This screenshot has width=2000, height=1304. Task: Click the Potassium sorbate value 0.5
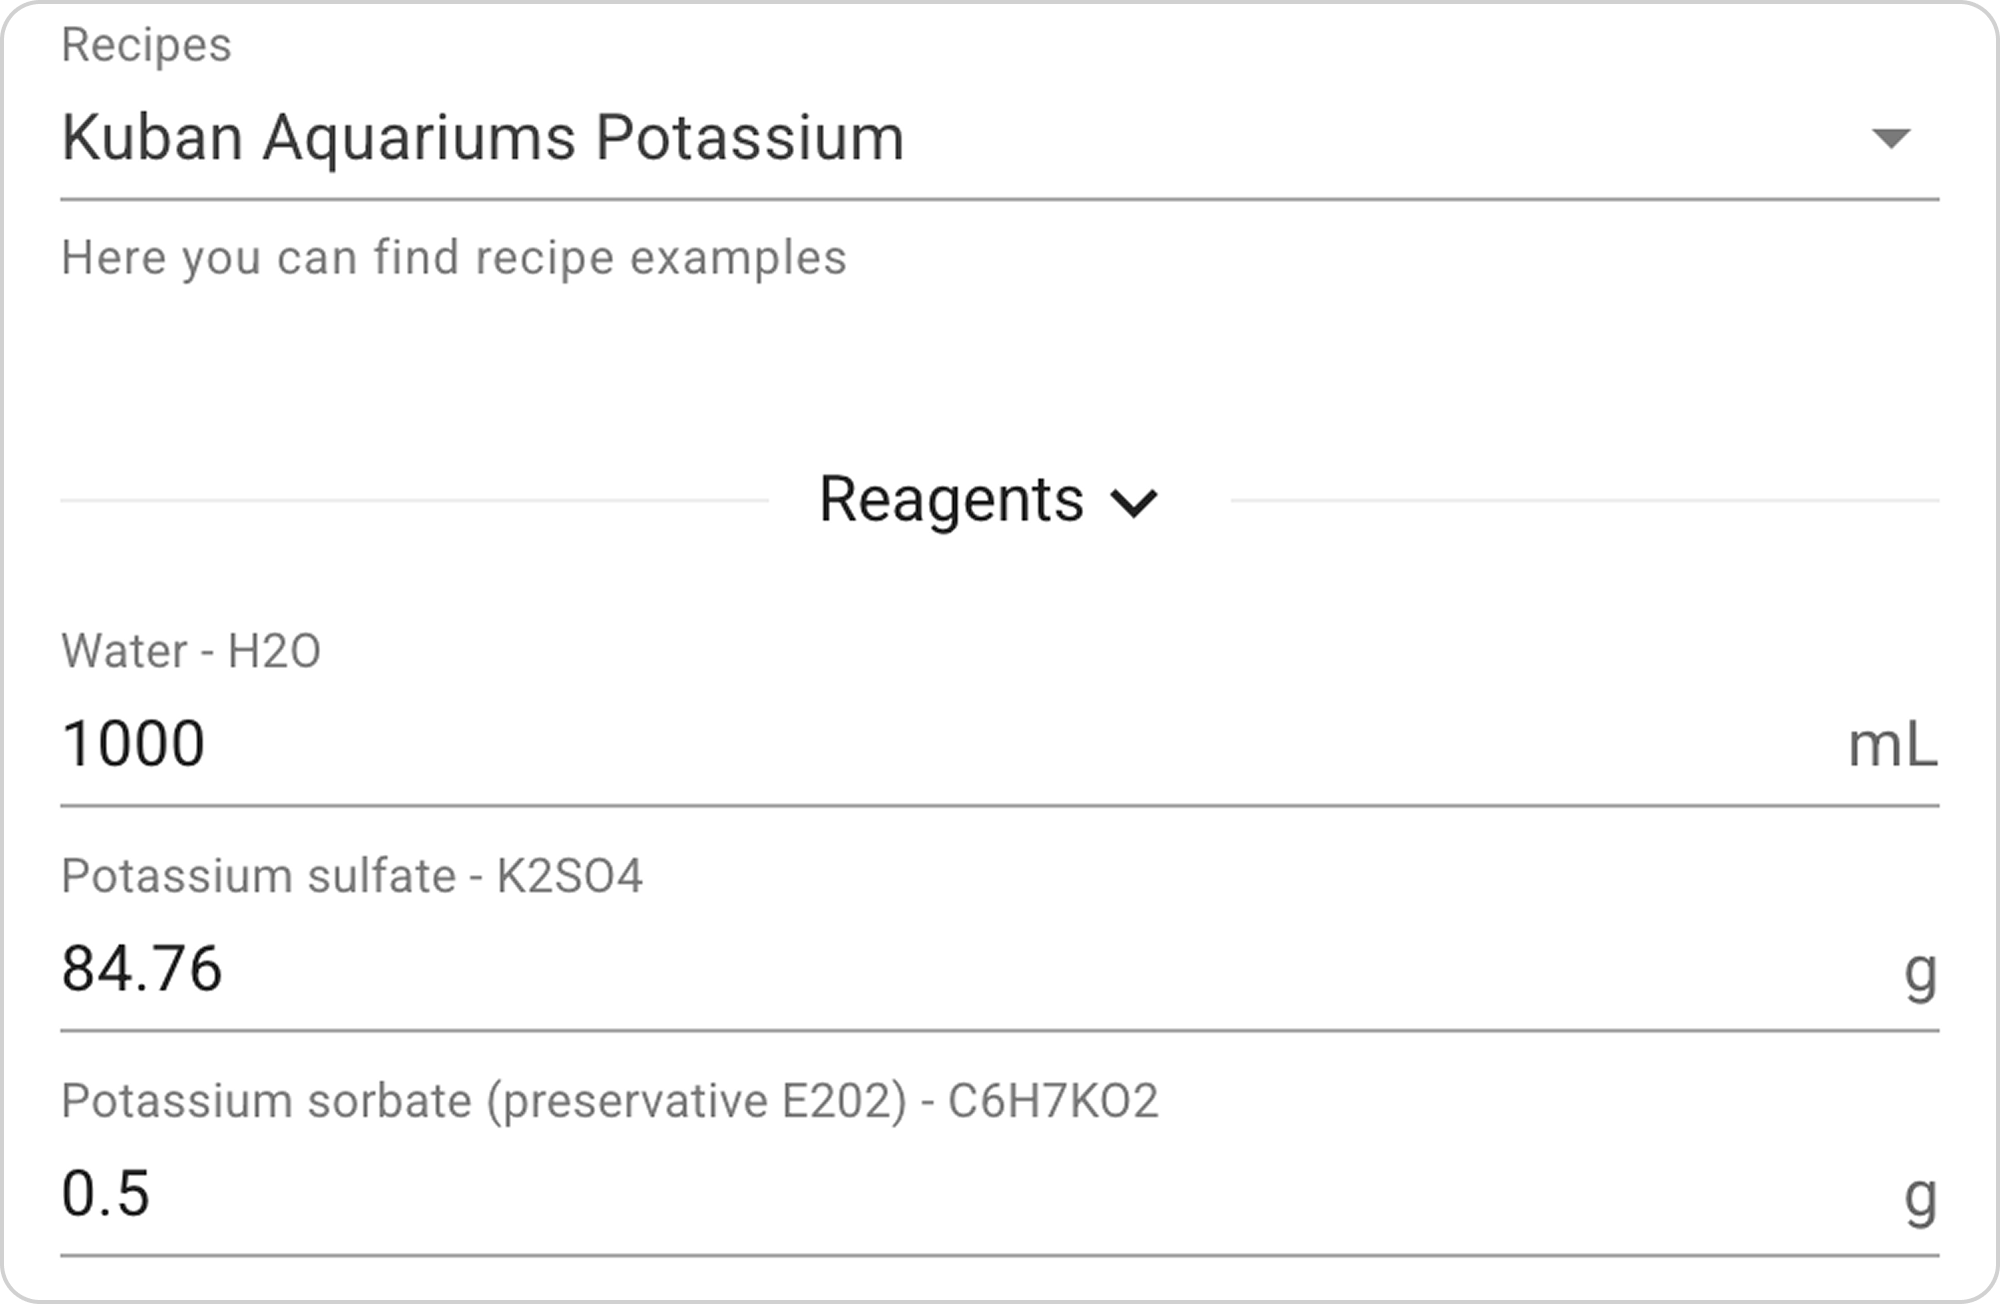point(106,1194)
